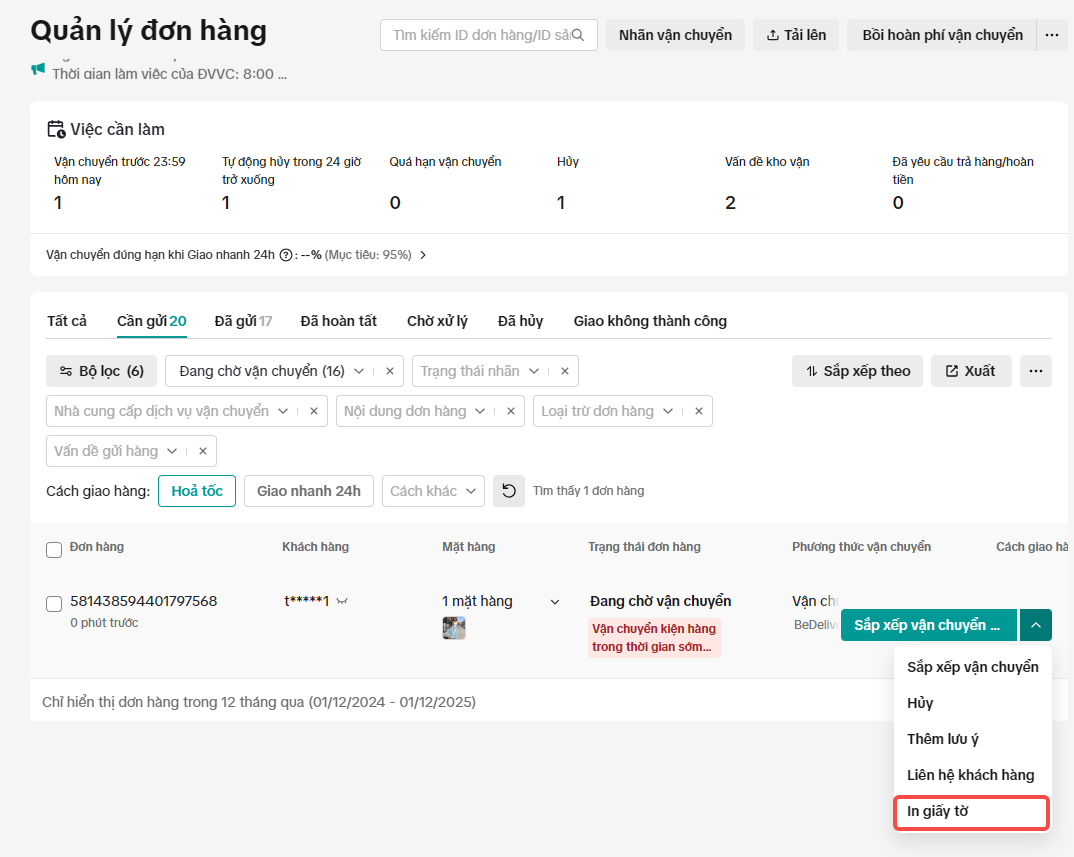Clear the Đang chờ vận chuyển filter
This screenshot has width=1074, height=857.
click(390, 371)
